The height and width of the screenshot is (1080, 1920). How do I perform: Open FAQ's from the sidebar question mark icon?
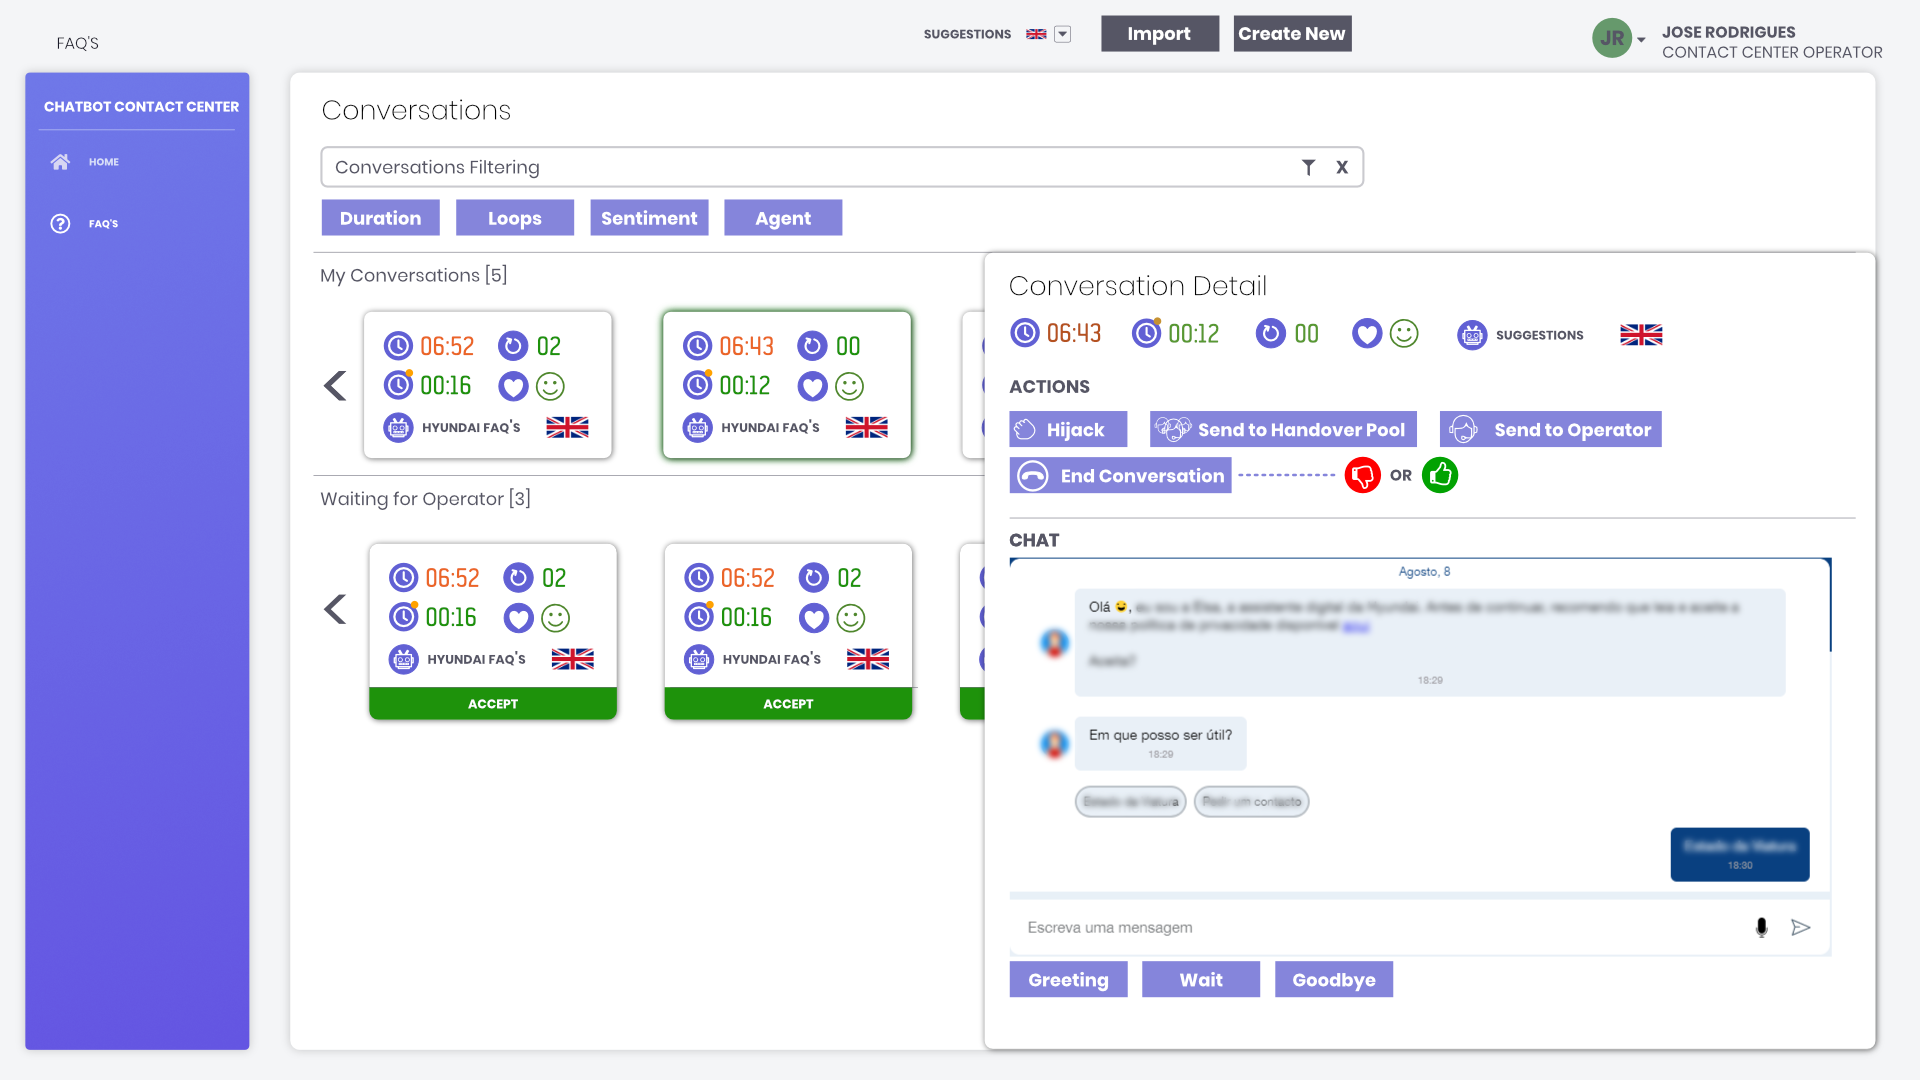(x=60, y=223)
